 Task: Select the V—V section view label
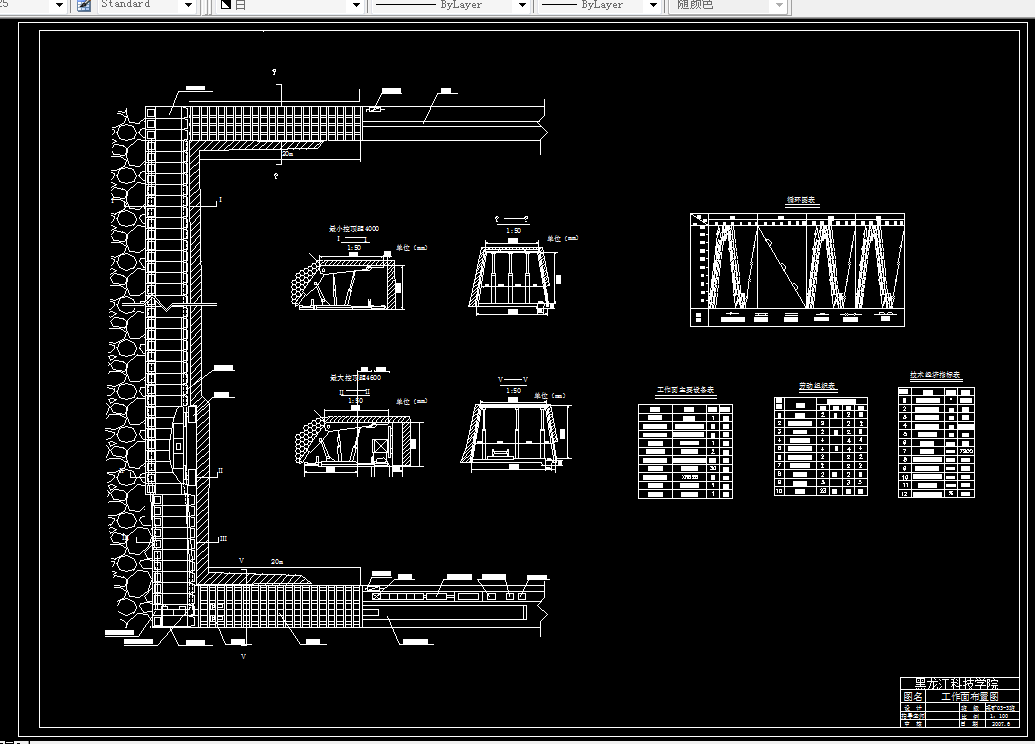point(513,380)
